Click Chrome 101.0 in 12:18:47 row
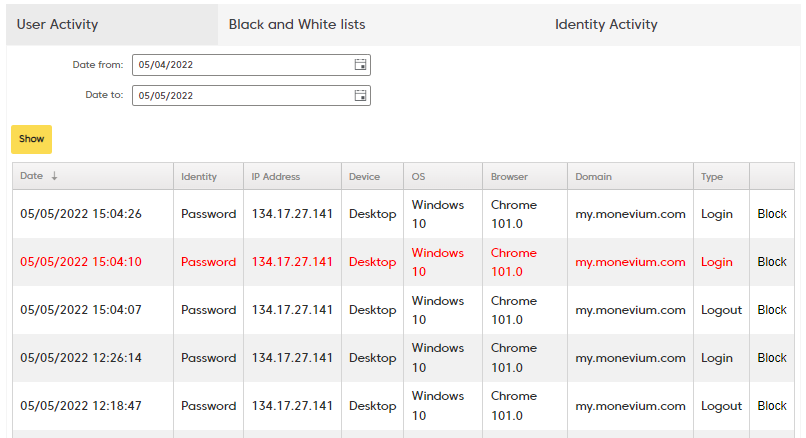This screenshot has width=806, height=438. point(514,406)
